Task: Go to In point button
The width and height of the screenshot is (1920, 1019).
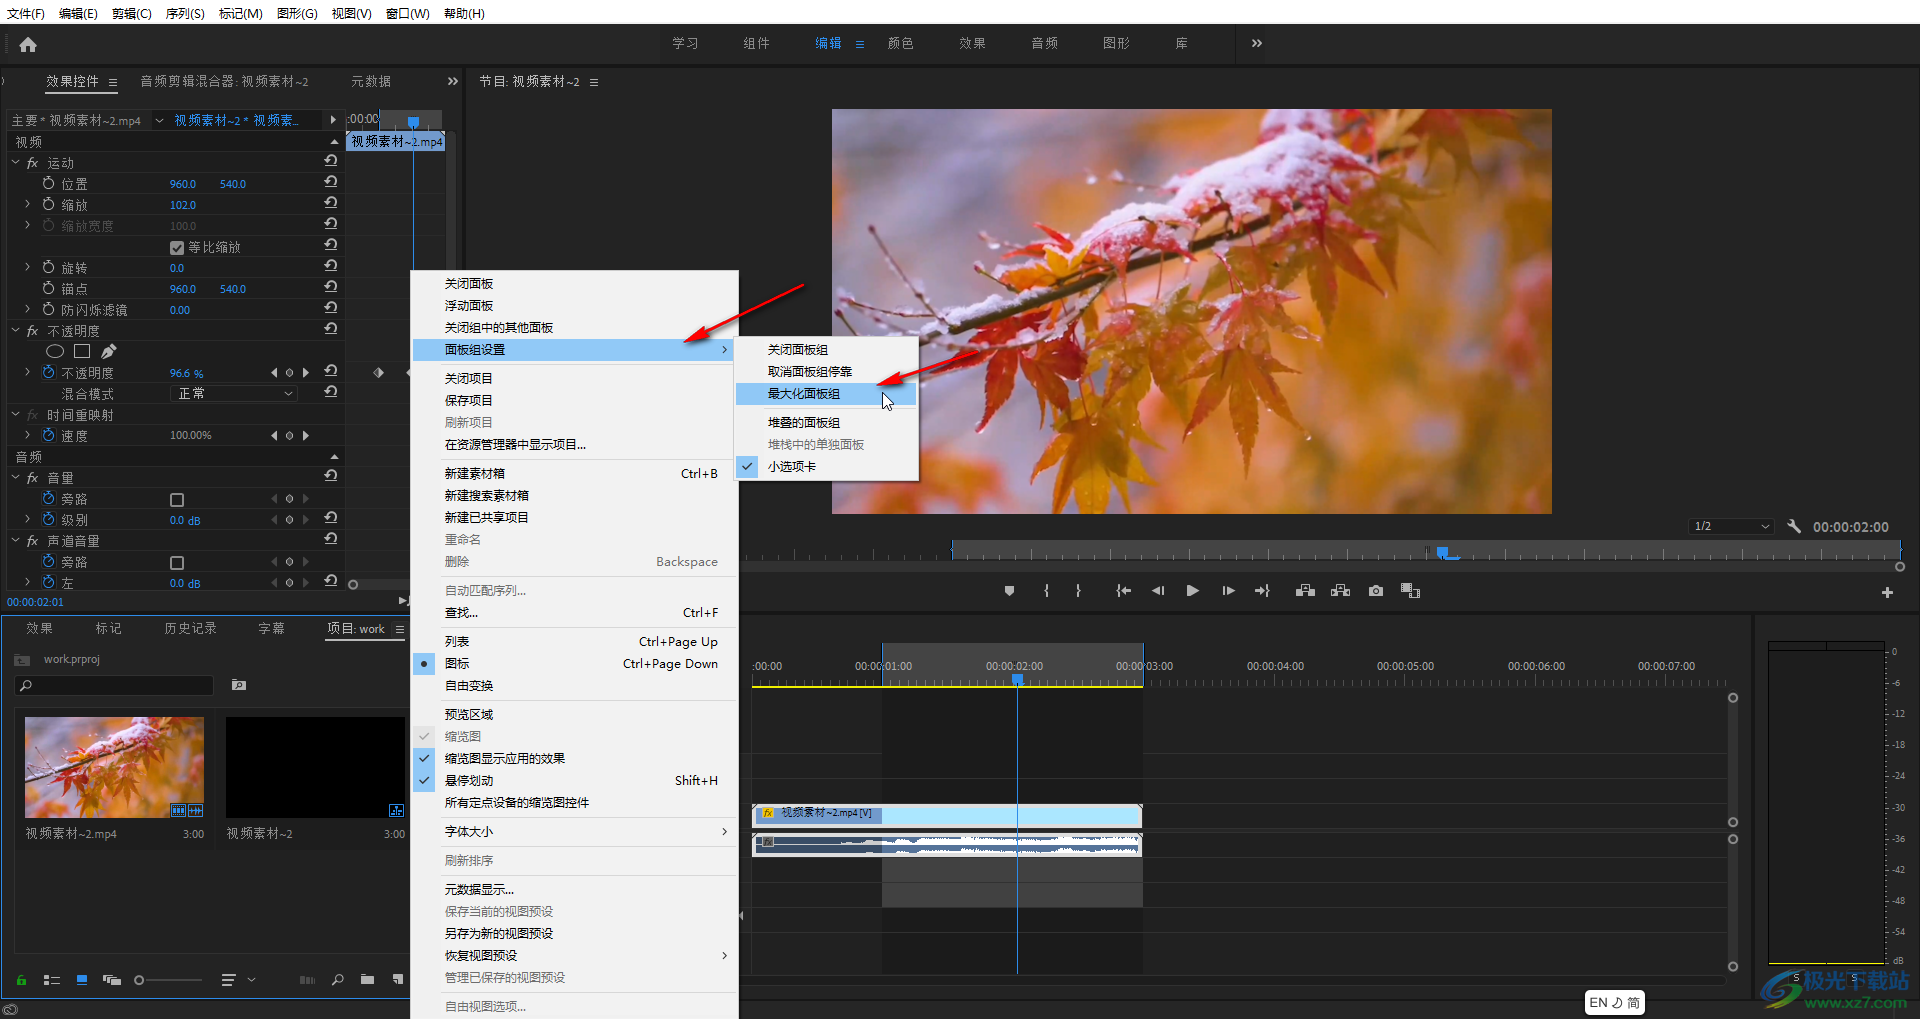Action: point(1123,591)
